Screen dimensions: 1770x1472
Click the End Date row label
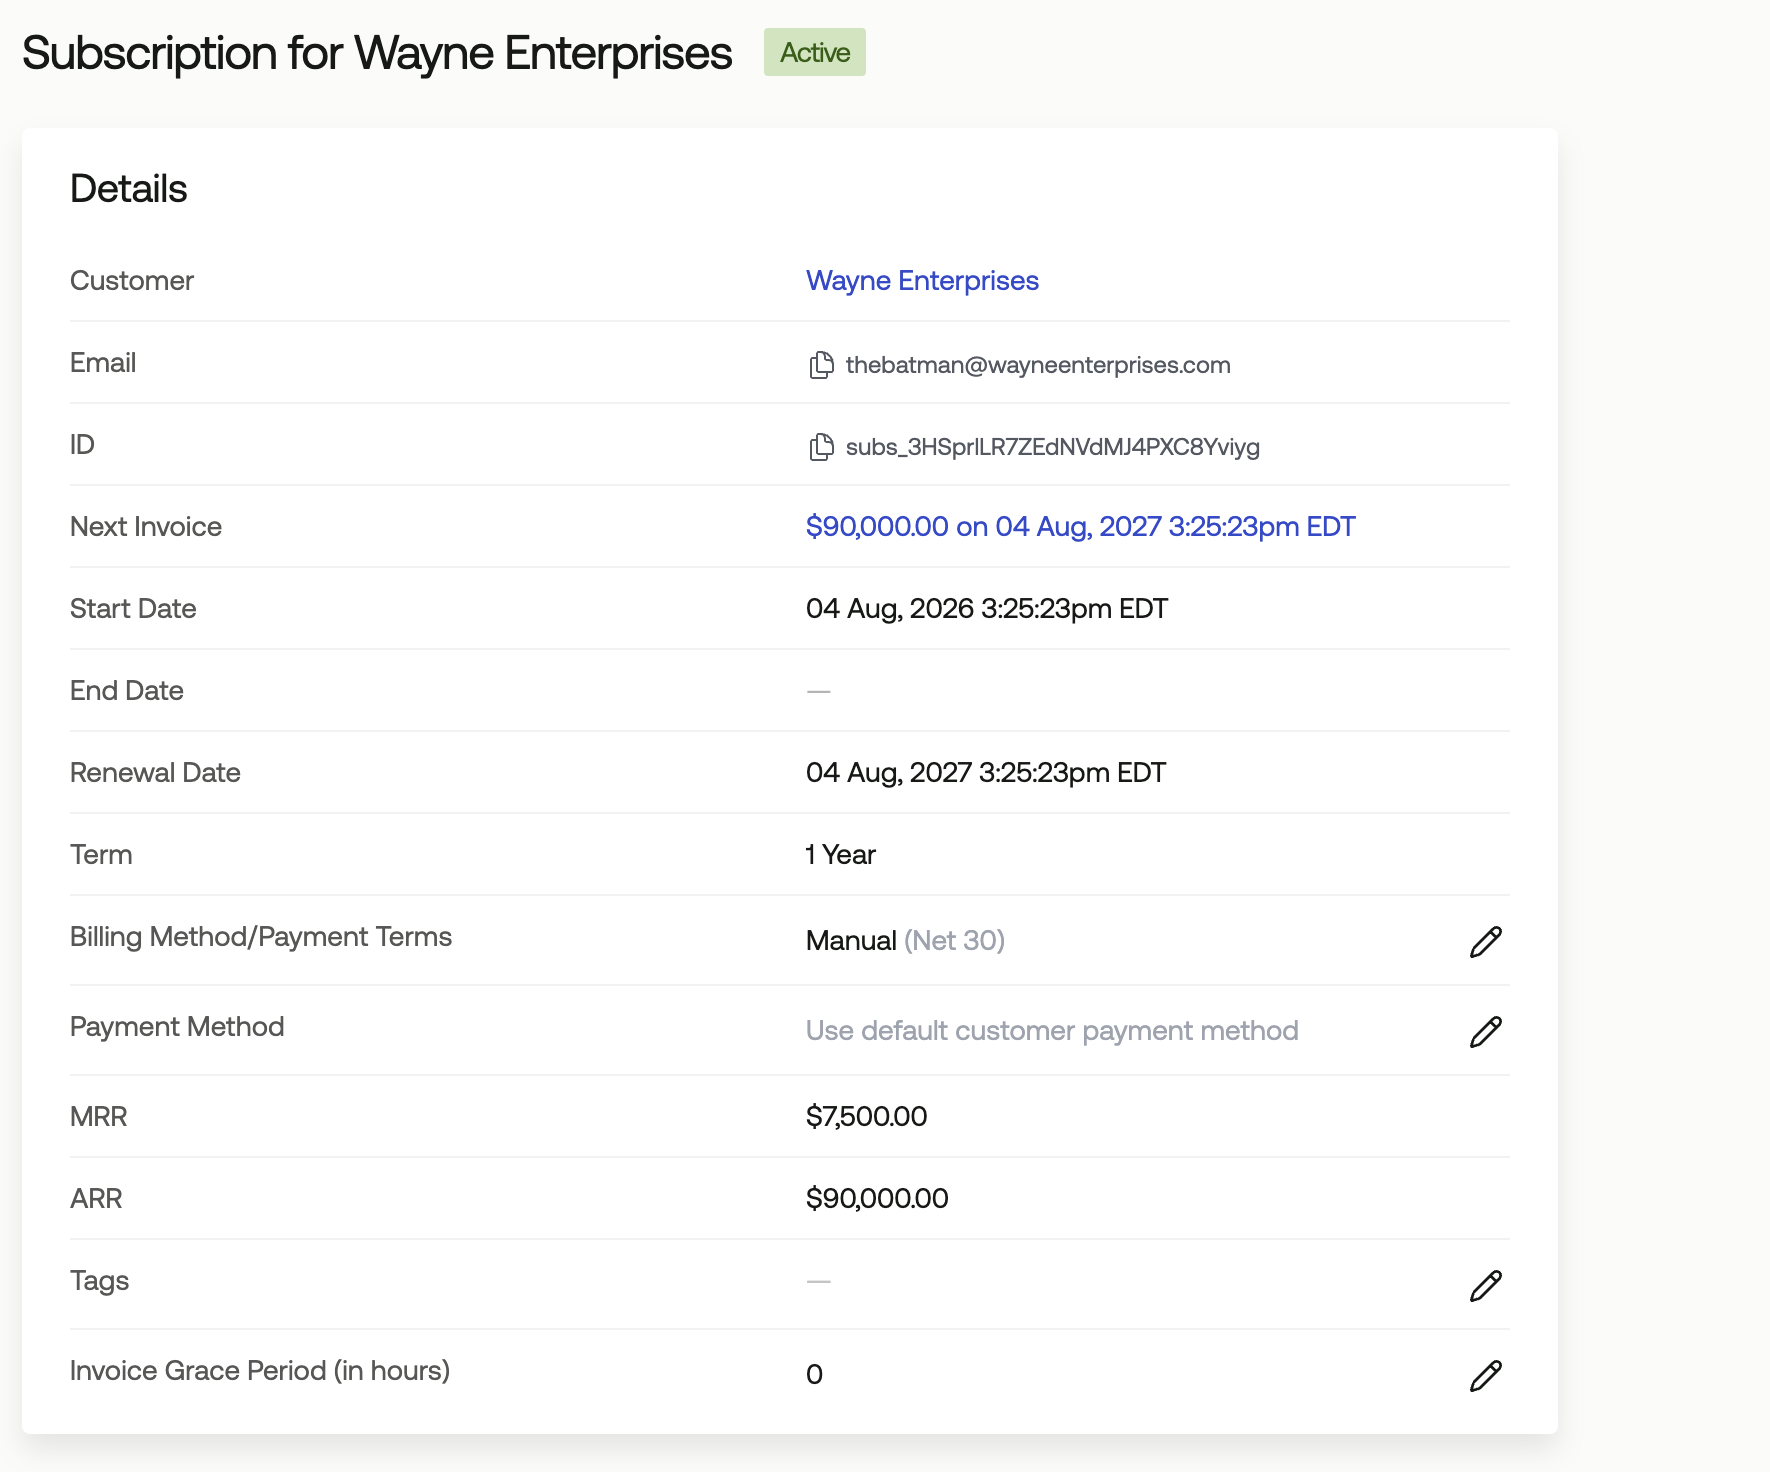tap(127, 691)
